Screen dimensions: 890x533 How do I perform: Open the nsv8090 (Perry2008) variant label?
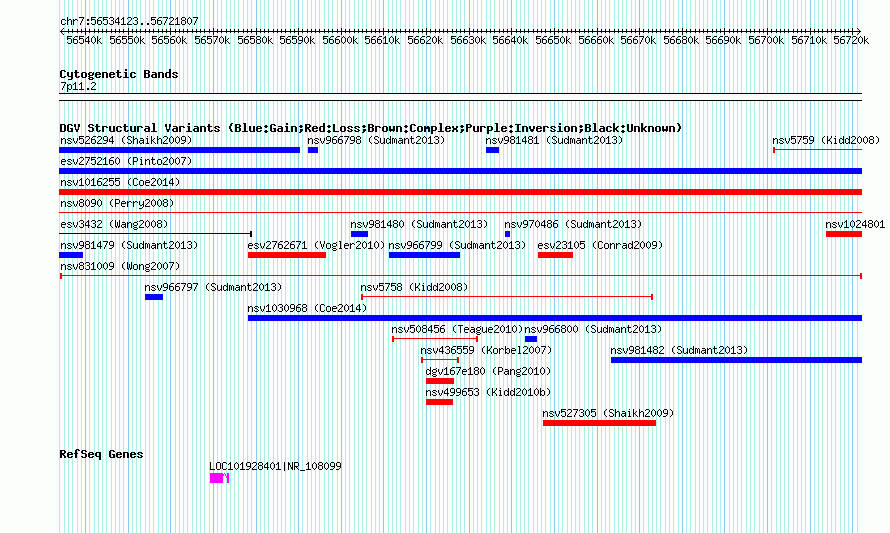tap(117, 203)
